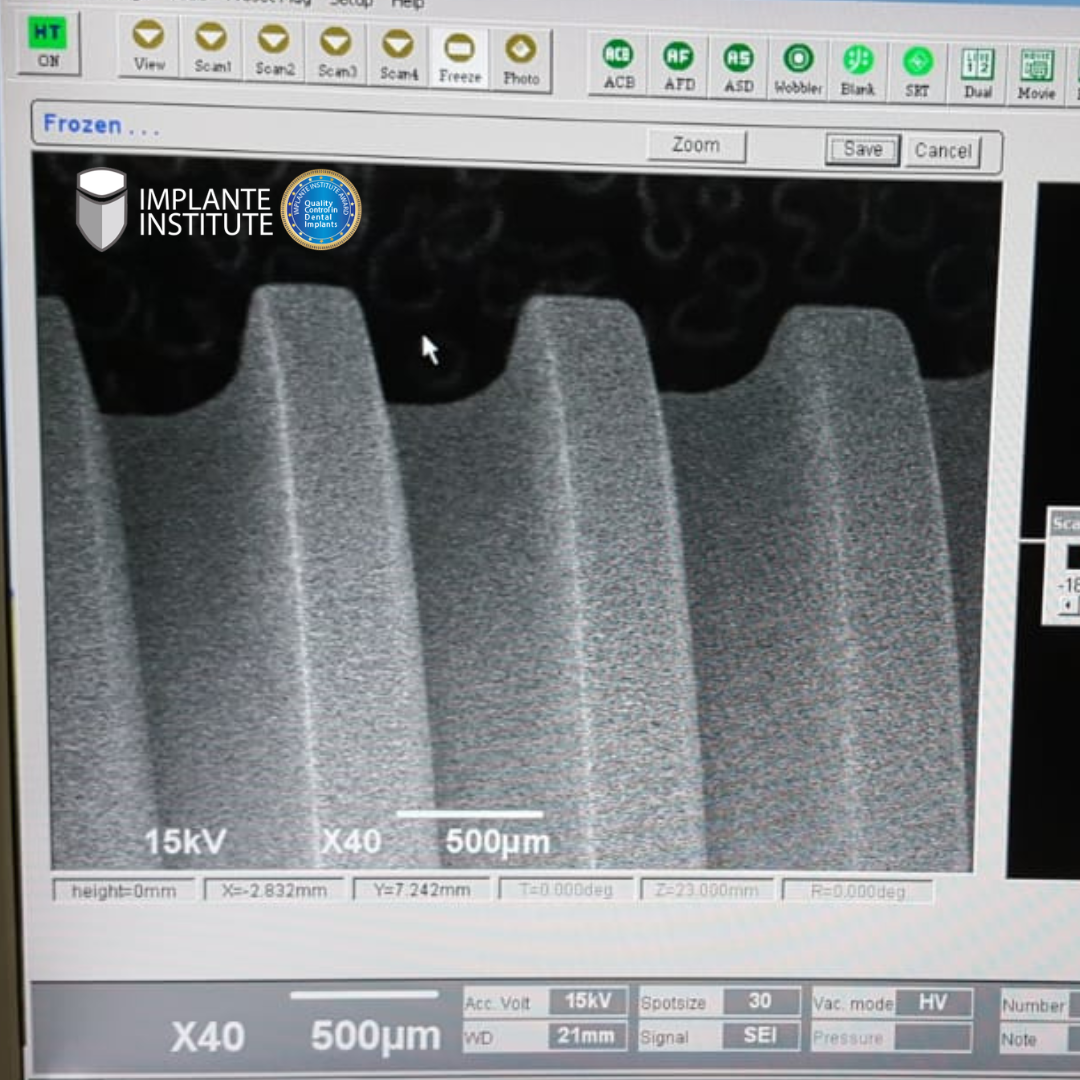The height and width of the screenshot is (1080, 1080).
Task: Open the Vac. mode HV setting
Action: [932, 1003]
